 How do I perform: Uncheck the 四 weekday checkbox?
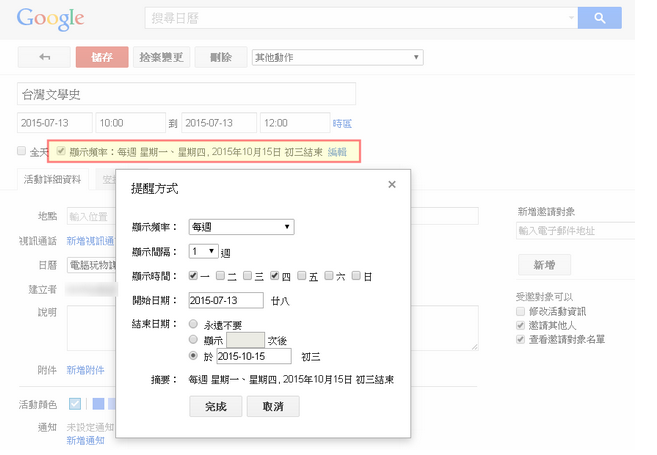274,275
